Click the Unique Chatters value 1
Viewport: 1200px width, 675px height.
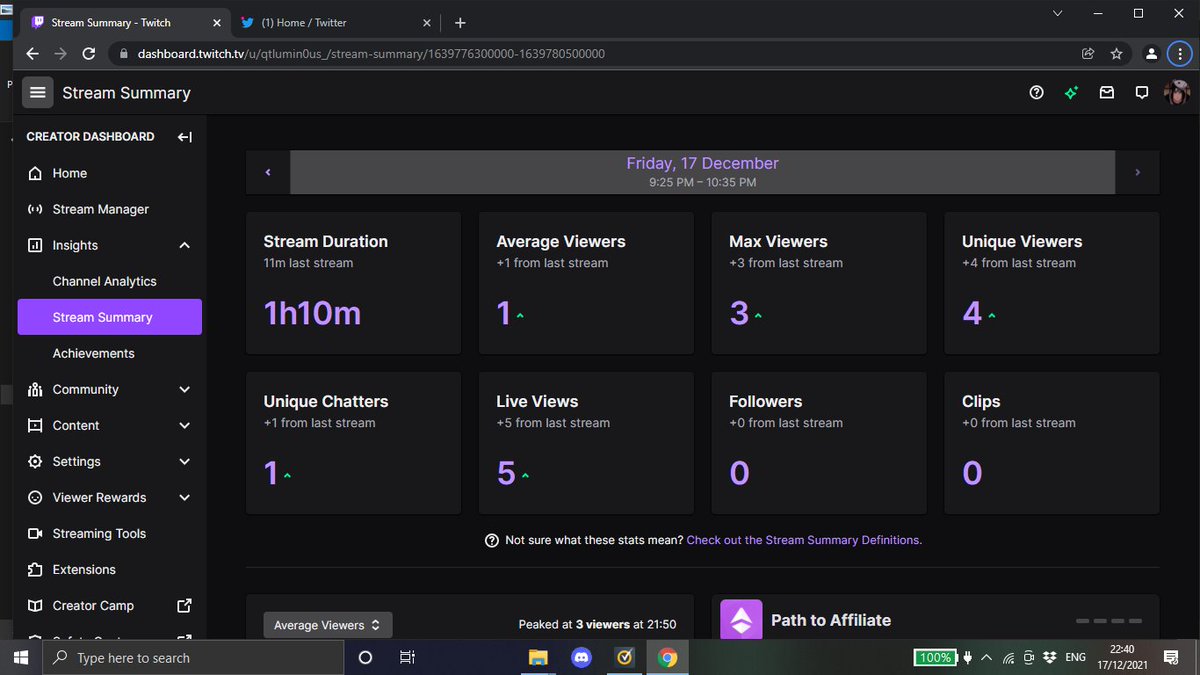pyautogui.click(x=271, y=473)
